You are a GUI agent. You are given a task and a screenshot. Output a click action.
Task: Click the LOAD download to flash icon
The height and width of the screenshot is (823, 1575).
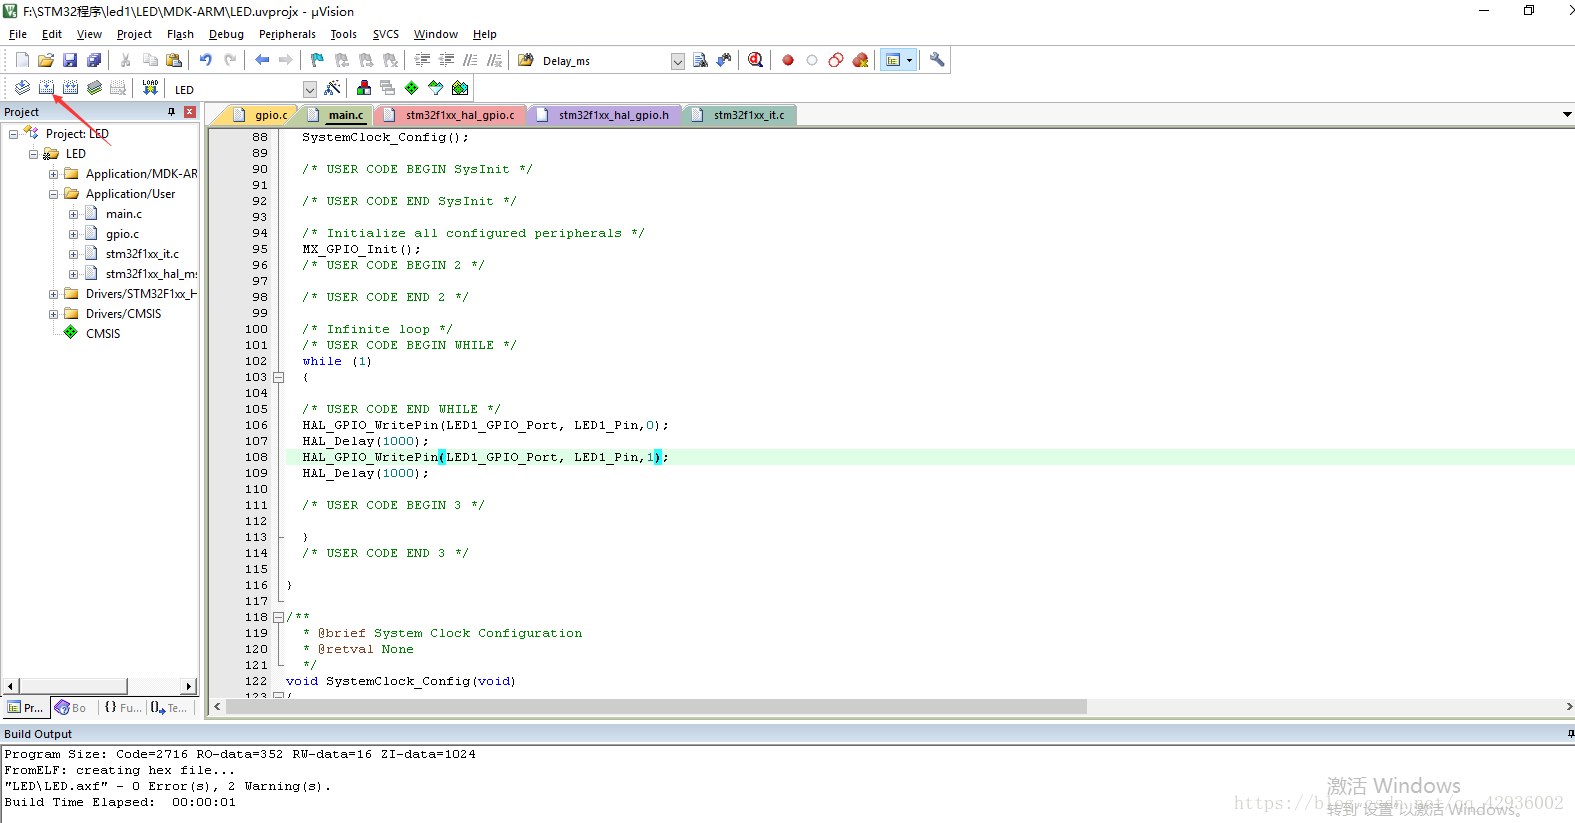click(150, 88)
